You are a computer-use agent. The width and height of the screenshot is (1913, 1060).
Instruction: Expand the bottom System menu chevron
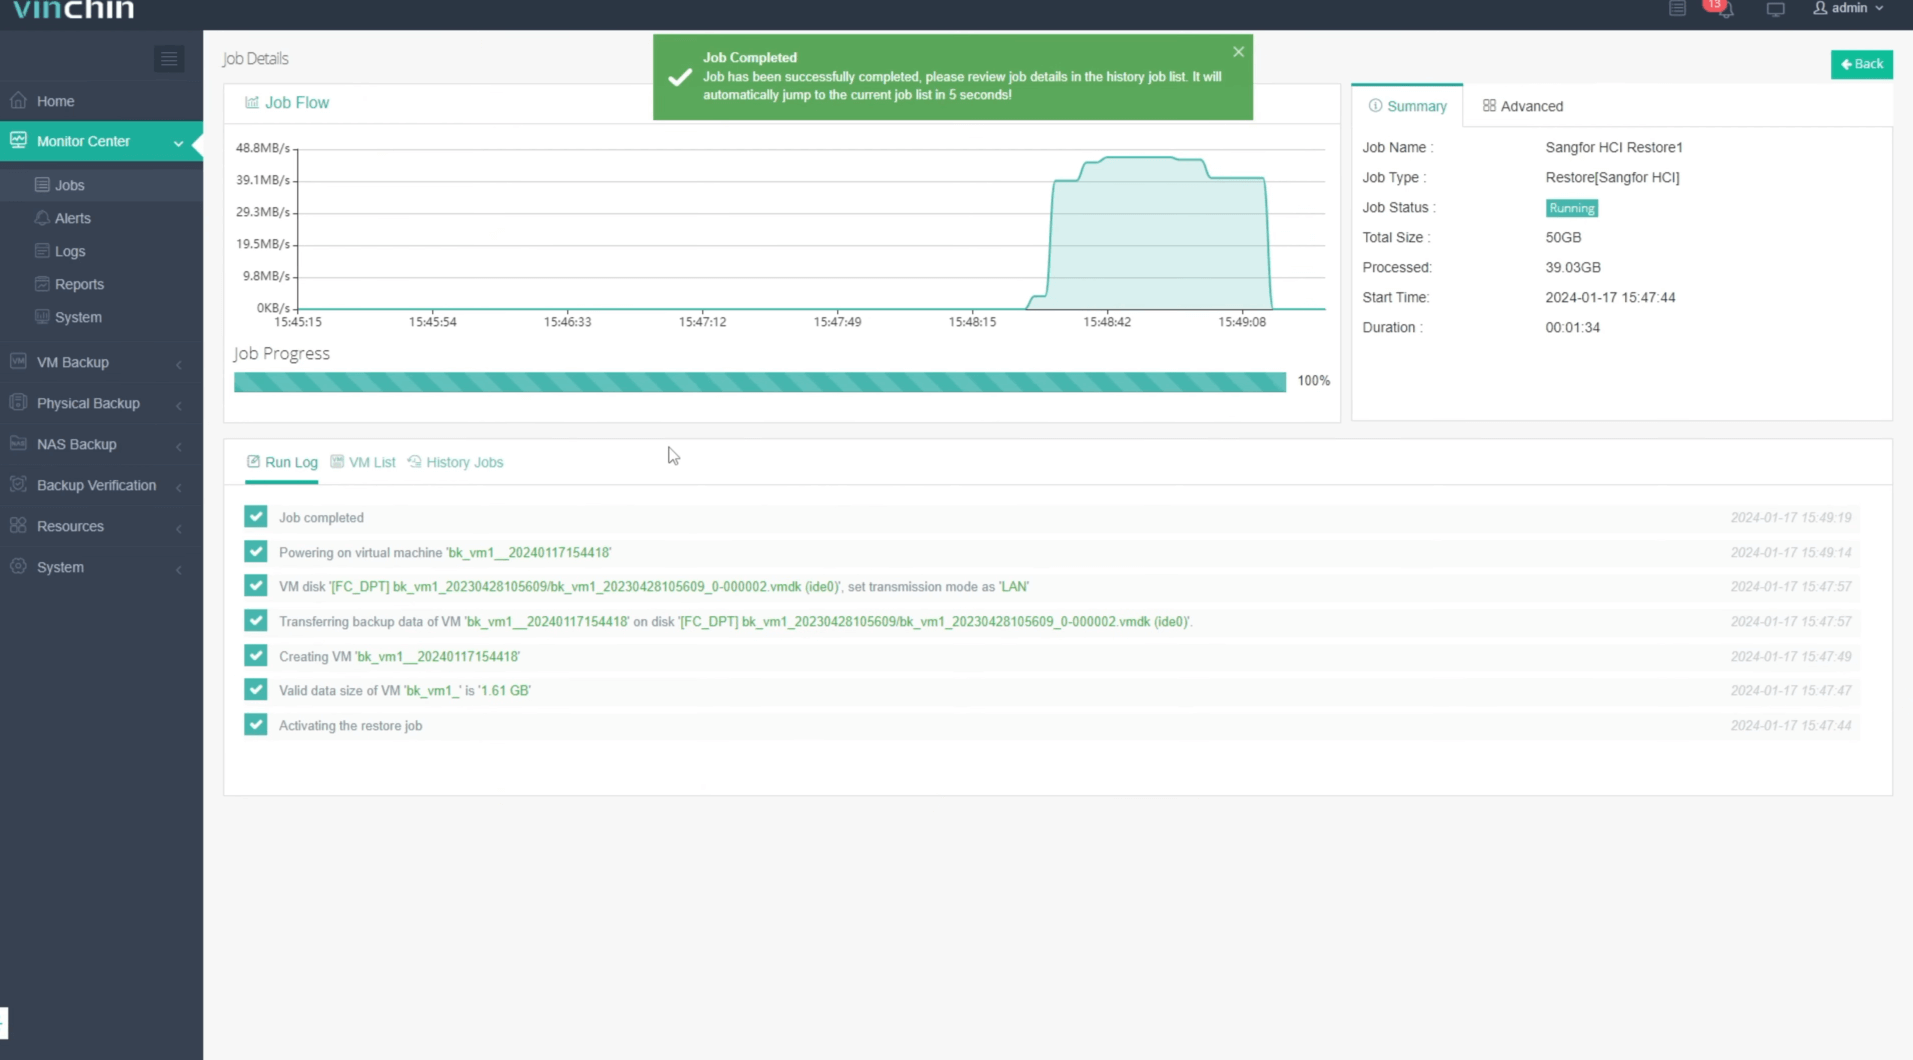click(x=179, y=569)
